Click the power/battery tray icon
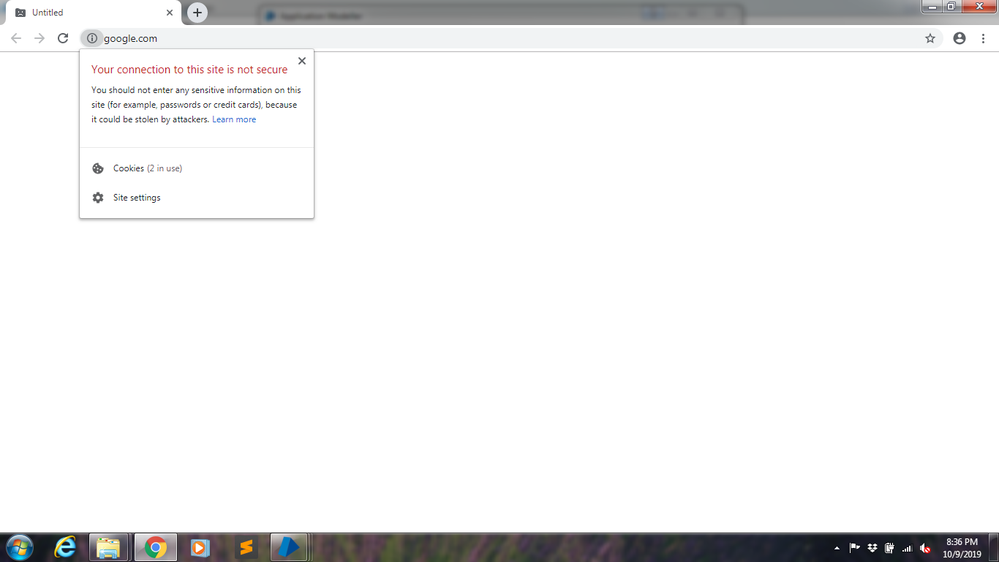Image resolution: width=999 pixels, height=562 pixels. (889, 548)
